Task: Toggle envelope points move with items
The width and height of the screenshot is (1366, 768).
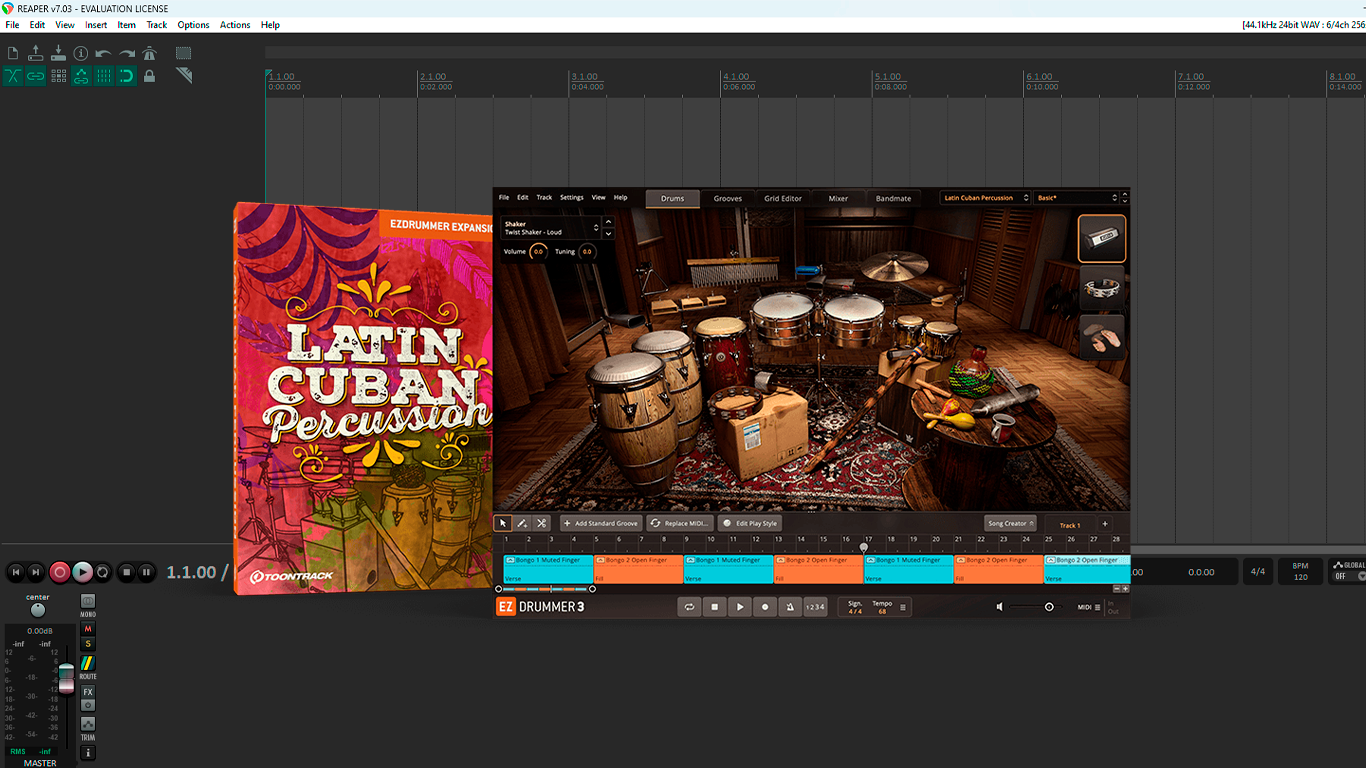Action: [x=81, y=76]
